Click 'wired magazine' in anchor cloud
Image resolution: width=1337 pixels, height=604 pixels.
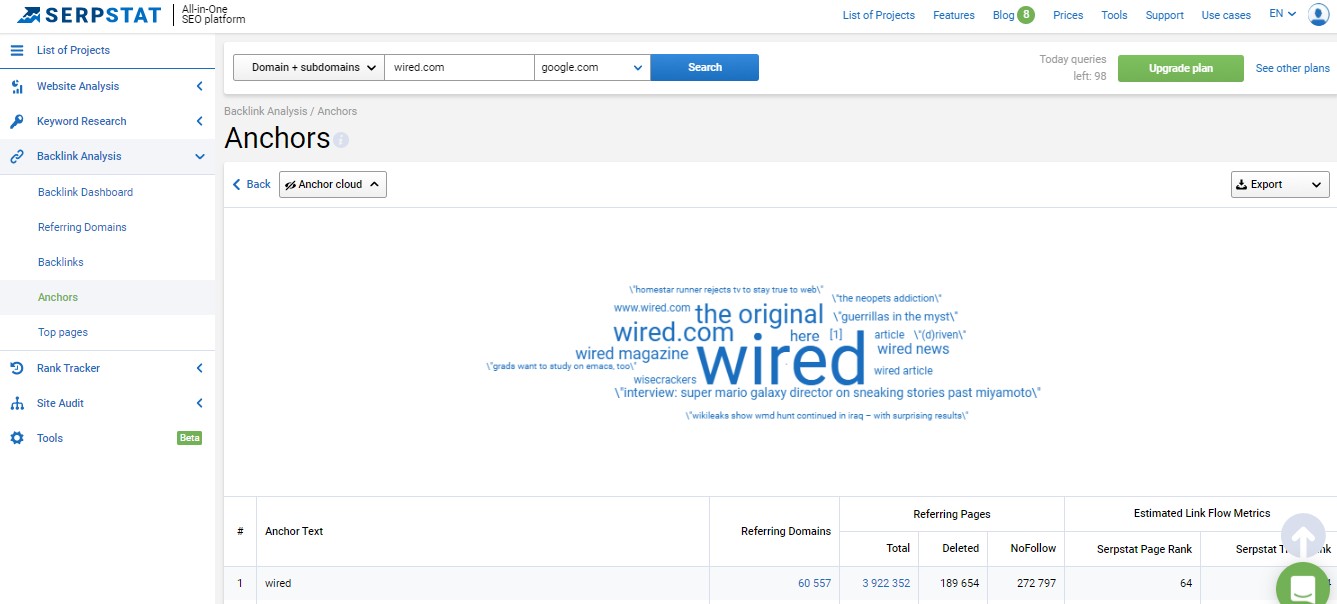[x=632, y=354]
